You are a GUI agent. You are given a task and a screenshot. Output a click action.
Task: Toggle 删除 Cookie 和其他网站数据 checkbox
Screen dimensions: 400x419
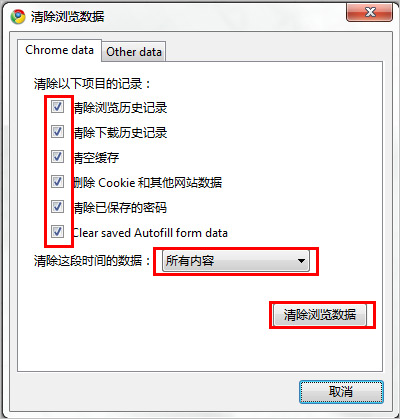[57, 182]
